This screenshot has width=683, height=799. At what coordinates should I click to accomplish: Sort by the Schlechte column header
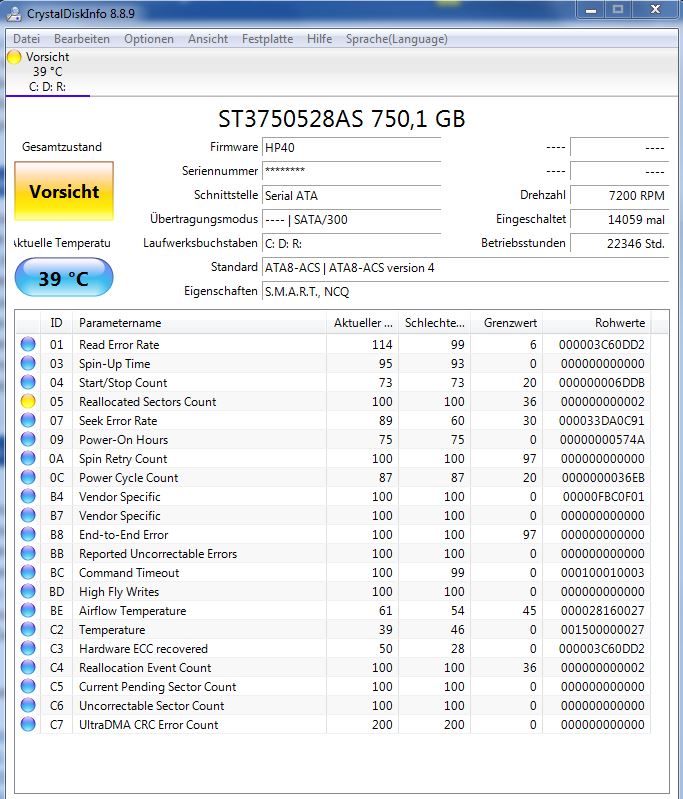click(x=434, y=323)
